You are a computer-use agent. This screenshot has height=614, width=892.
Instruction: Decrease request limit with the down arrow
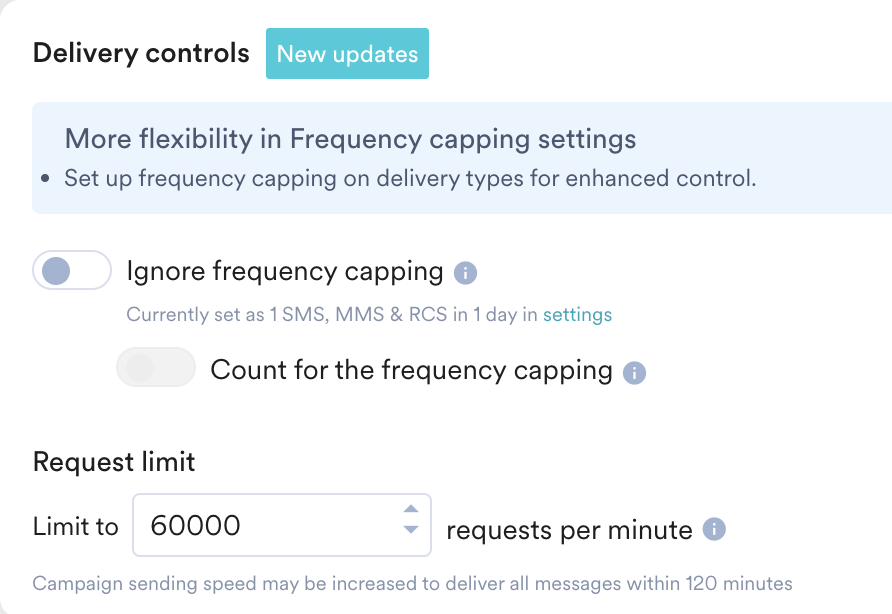[x=410, y=530]
